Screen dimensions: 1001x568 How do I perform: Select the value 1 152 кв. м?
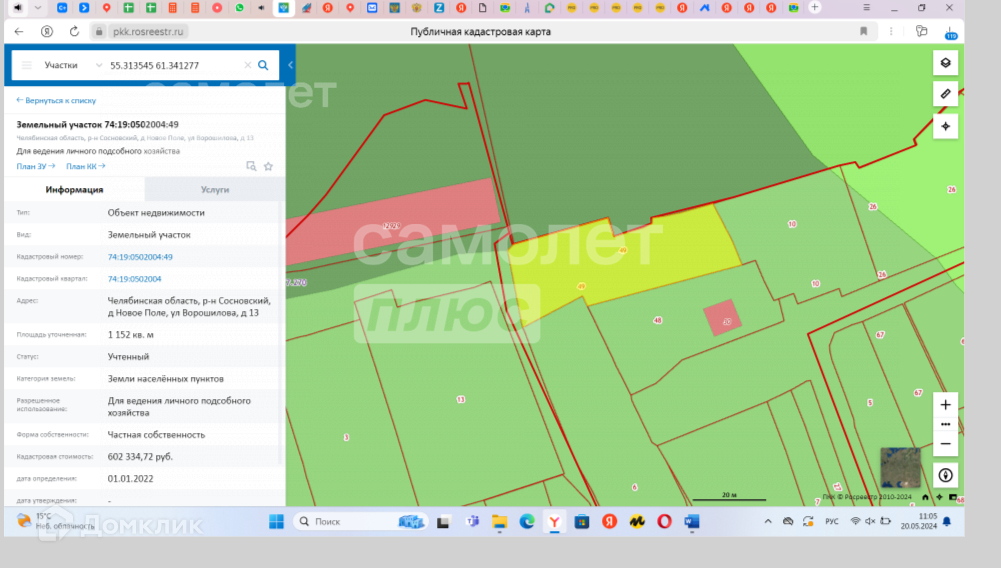click(x=130, y=334)
